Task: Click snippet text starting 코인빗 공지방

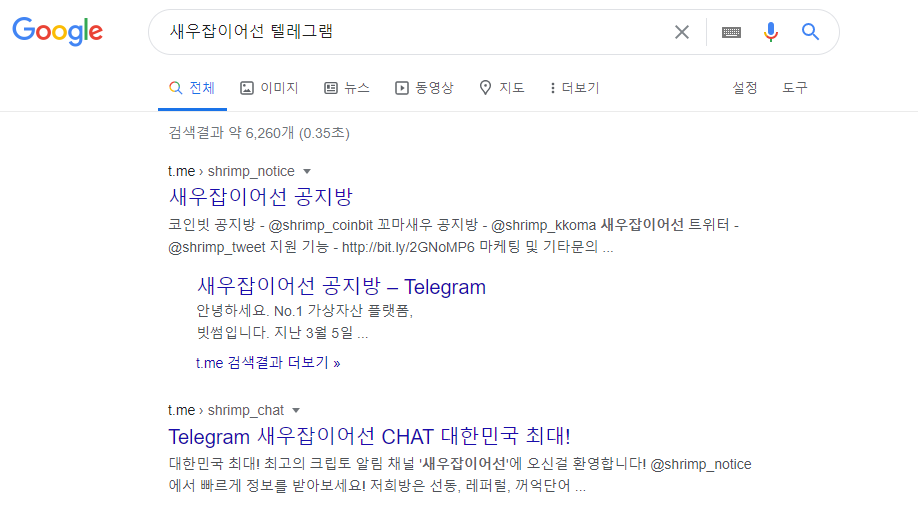Action: (x=454, y=236)
